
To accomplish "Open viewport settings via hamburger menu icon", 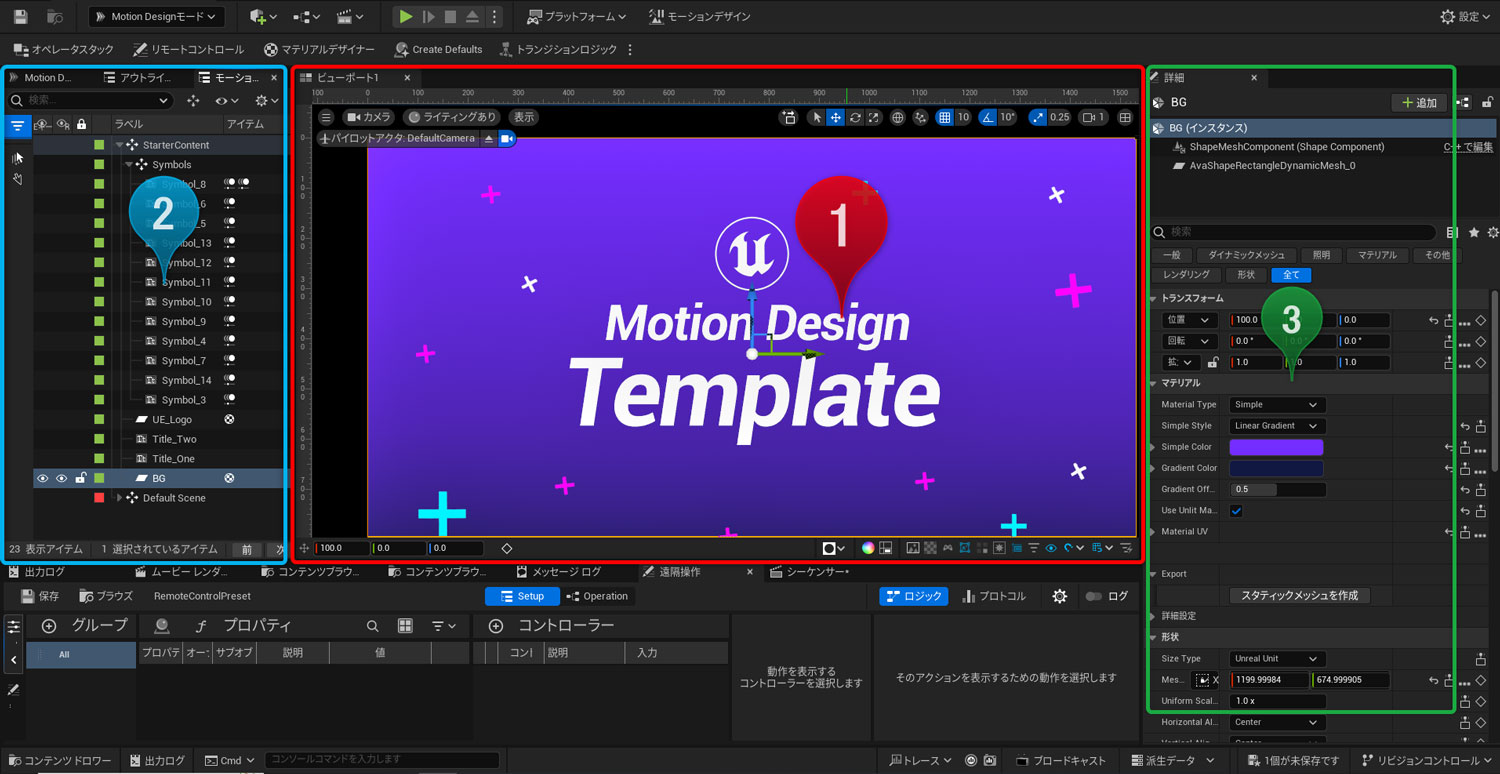I will [326, 117].
